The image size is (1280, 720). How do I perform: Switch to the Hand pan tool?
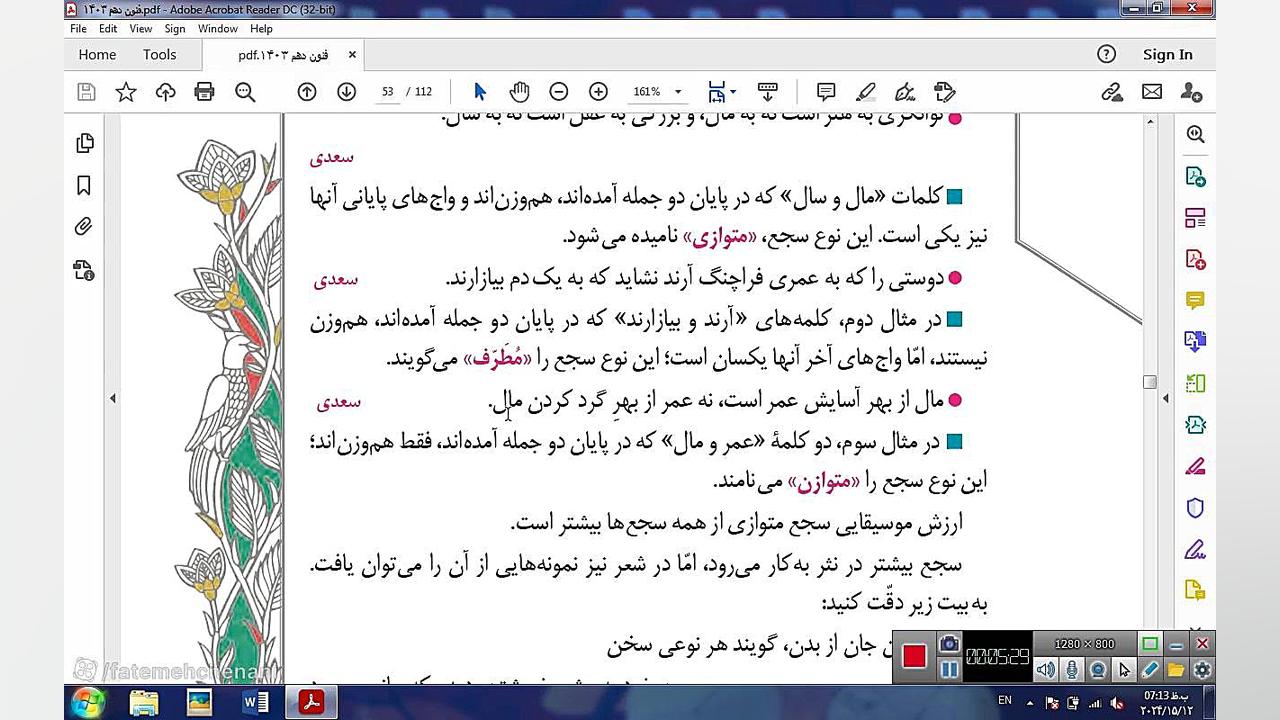[x=519, y=92]
